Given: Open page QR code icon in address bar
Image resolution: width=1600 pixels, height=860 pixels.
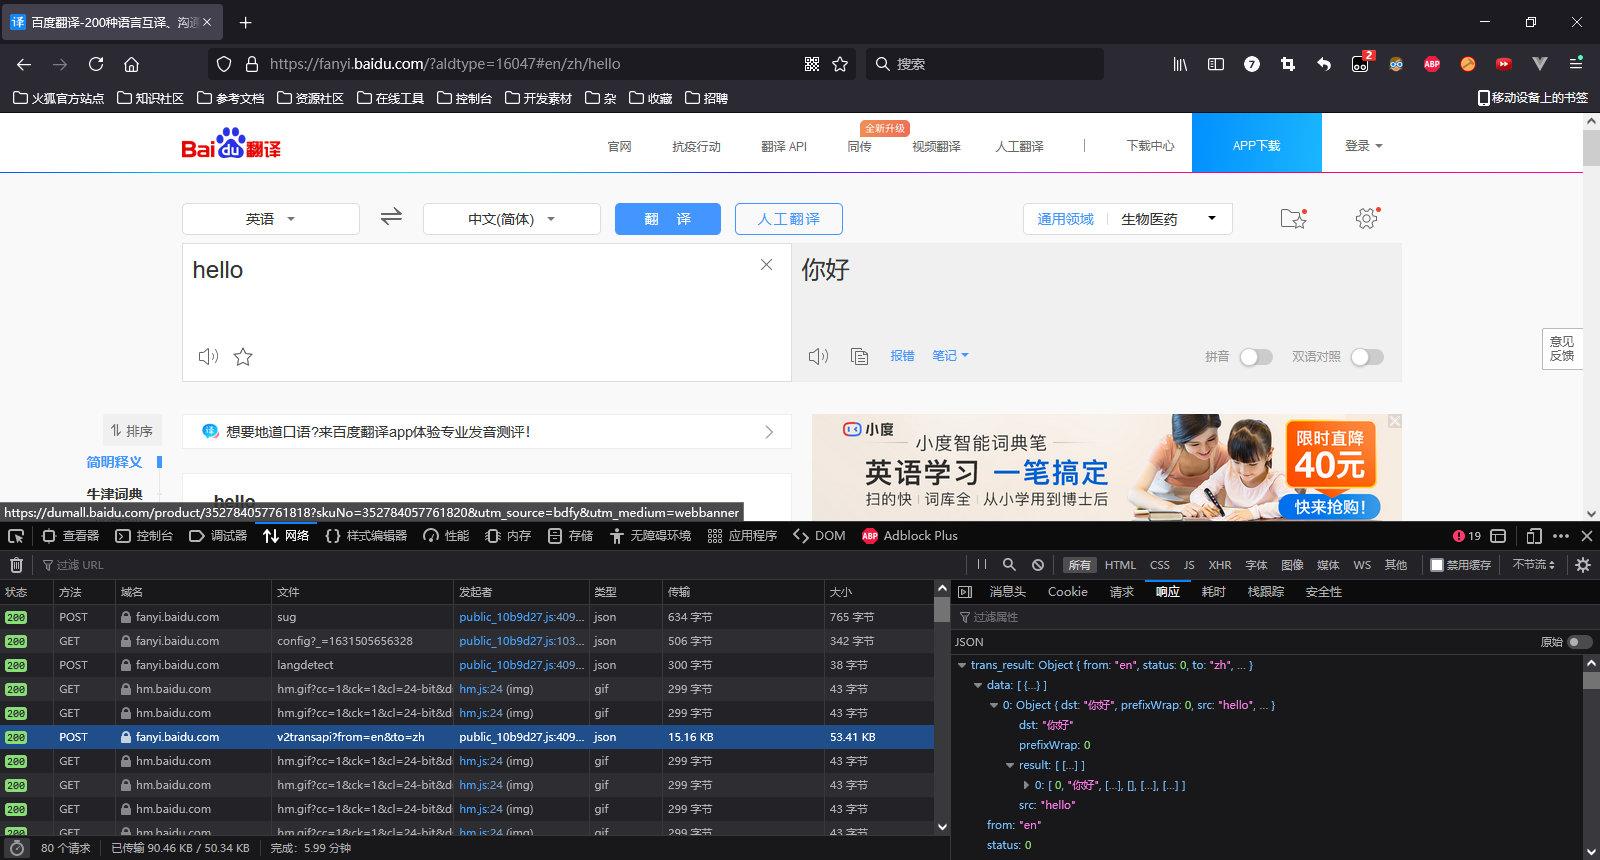Looking at the screenshot, I should pyautogui.click(x=812, y=64).
